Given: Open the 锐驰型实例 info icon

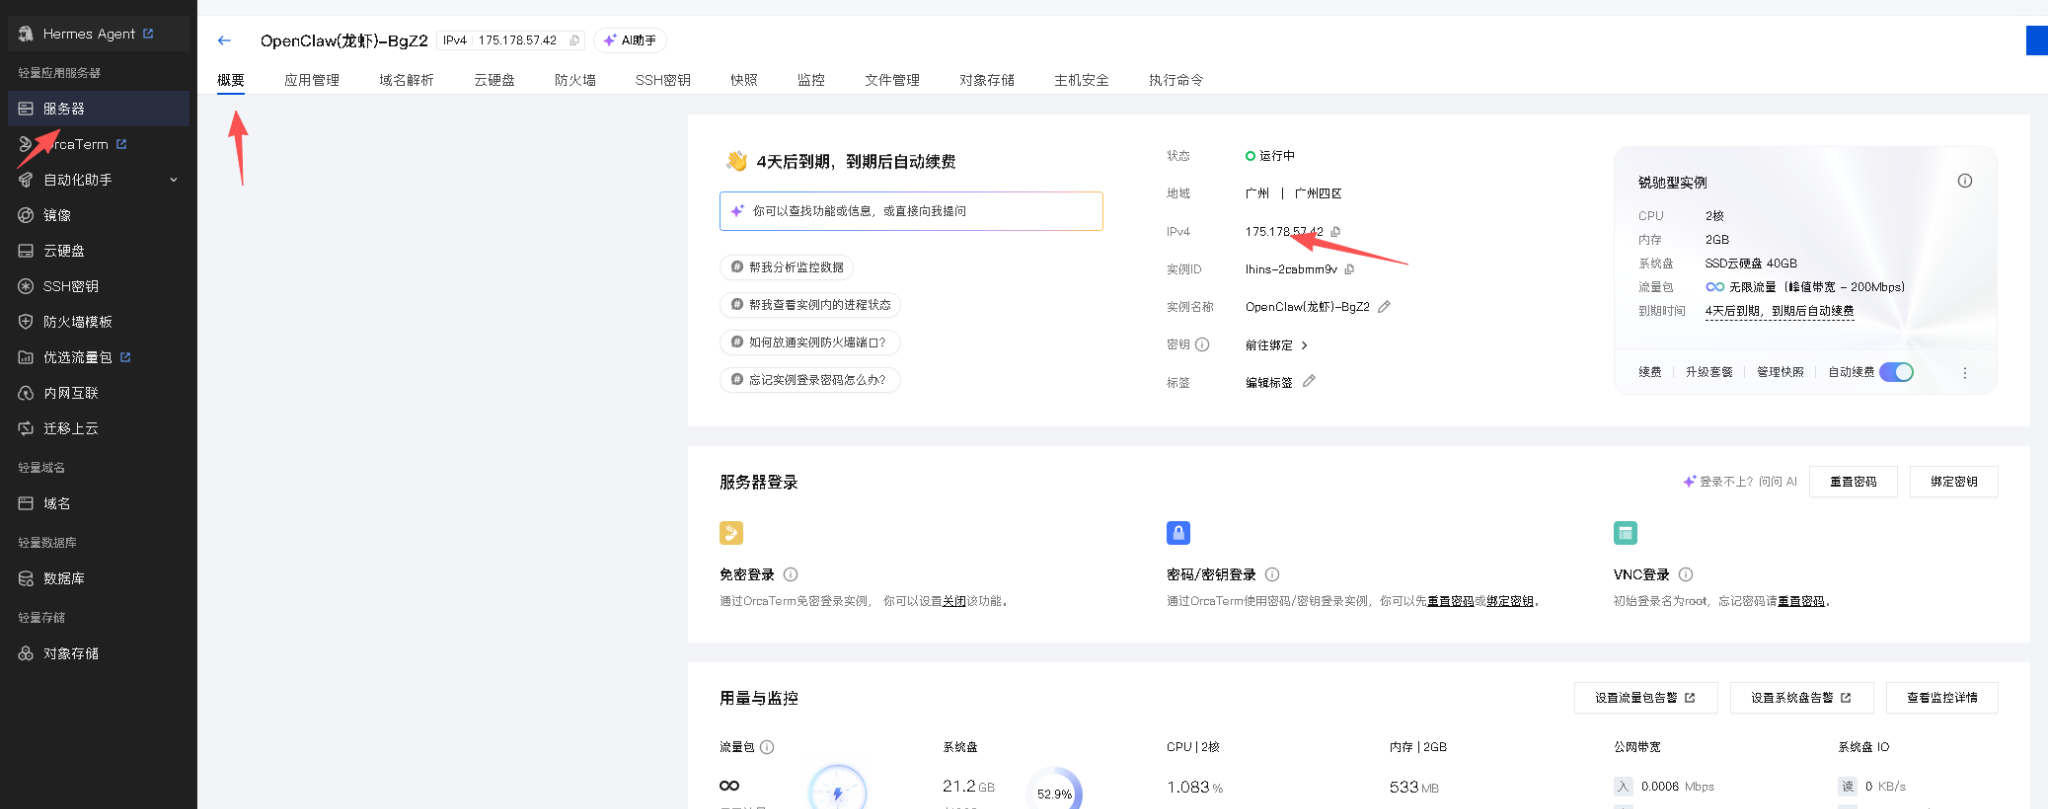Looking at the screenshot, I should [x=1965, y=181].
